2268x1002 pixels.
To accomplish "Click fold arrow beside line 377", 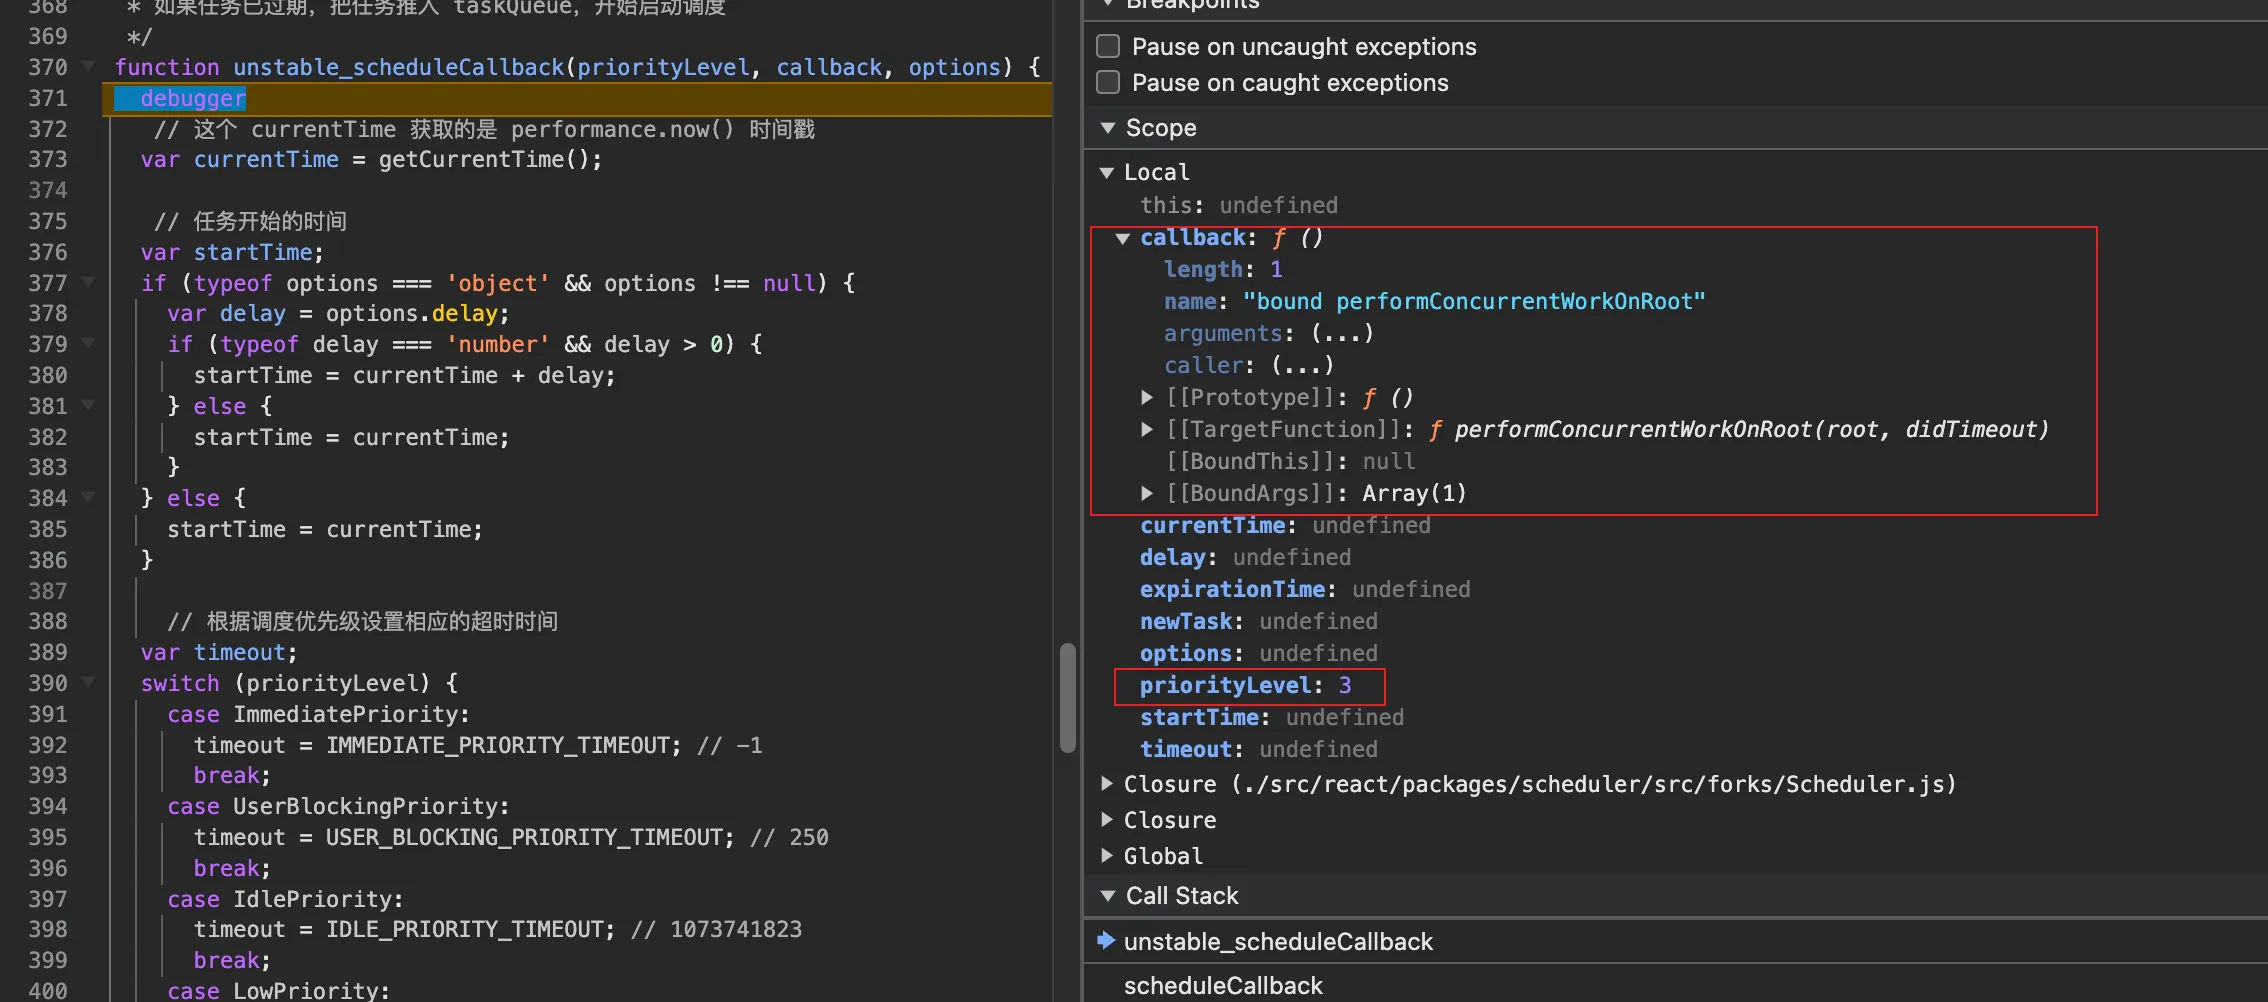I will [x=88, y=283].
